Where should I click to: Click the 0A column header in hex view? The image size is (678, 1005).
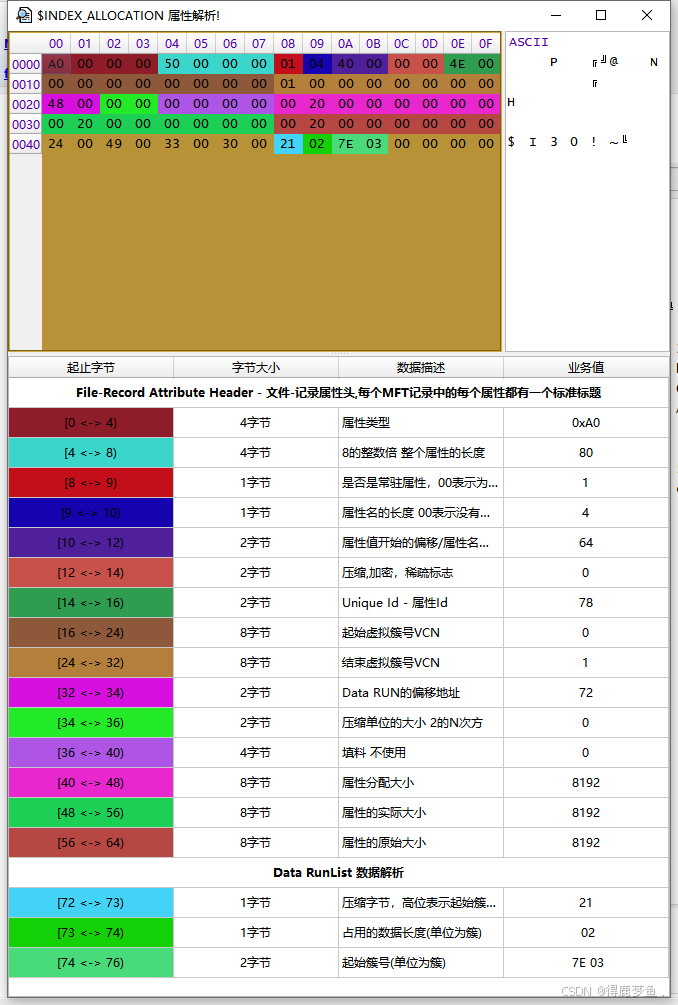345,44
